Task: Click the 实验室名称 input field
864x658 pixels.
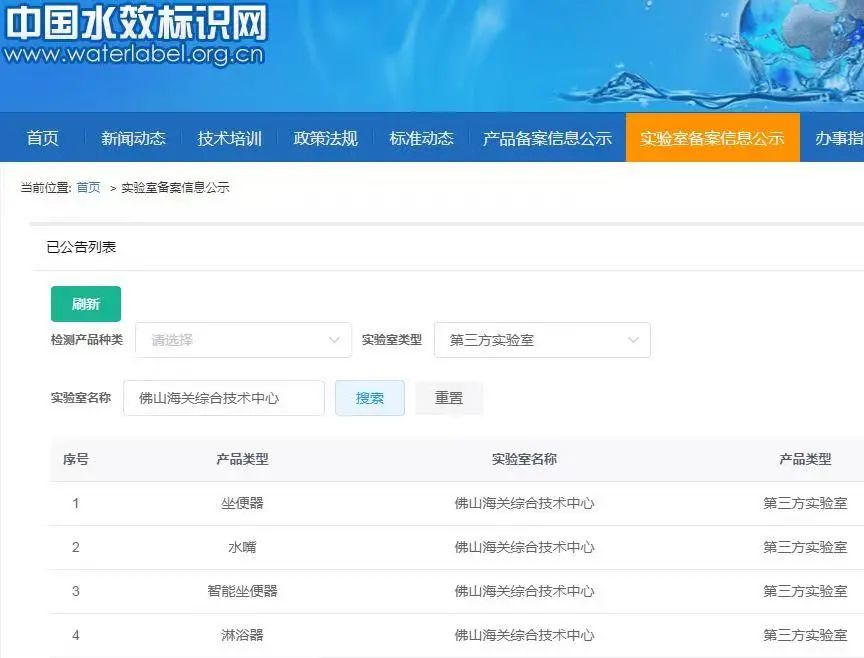Action: [224, 398]
